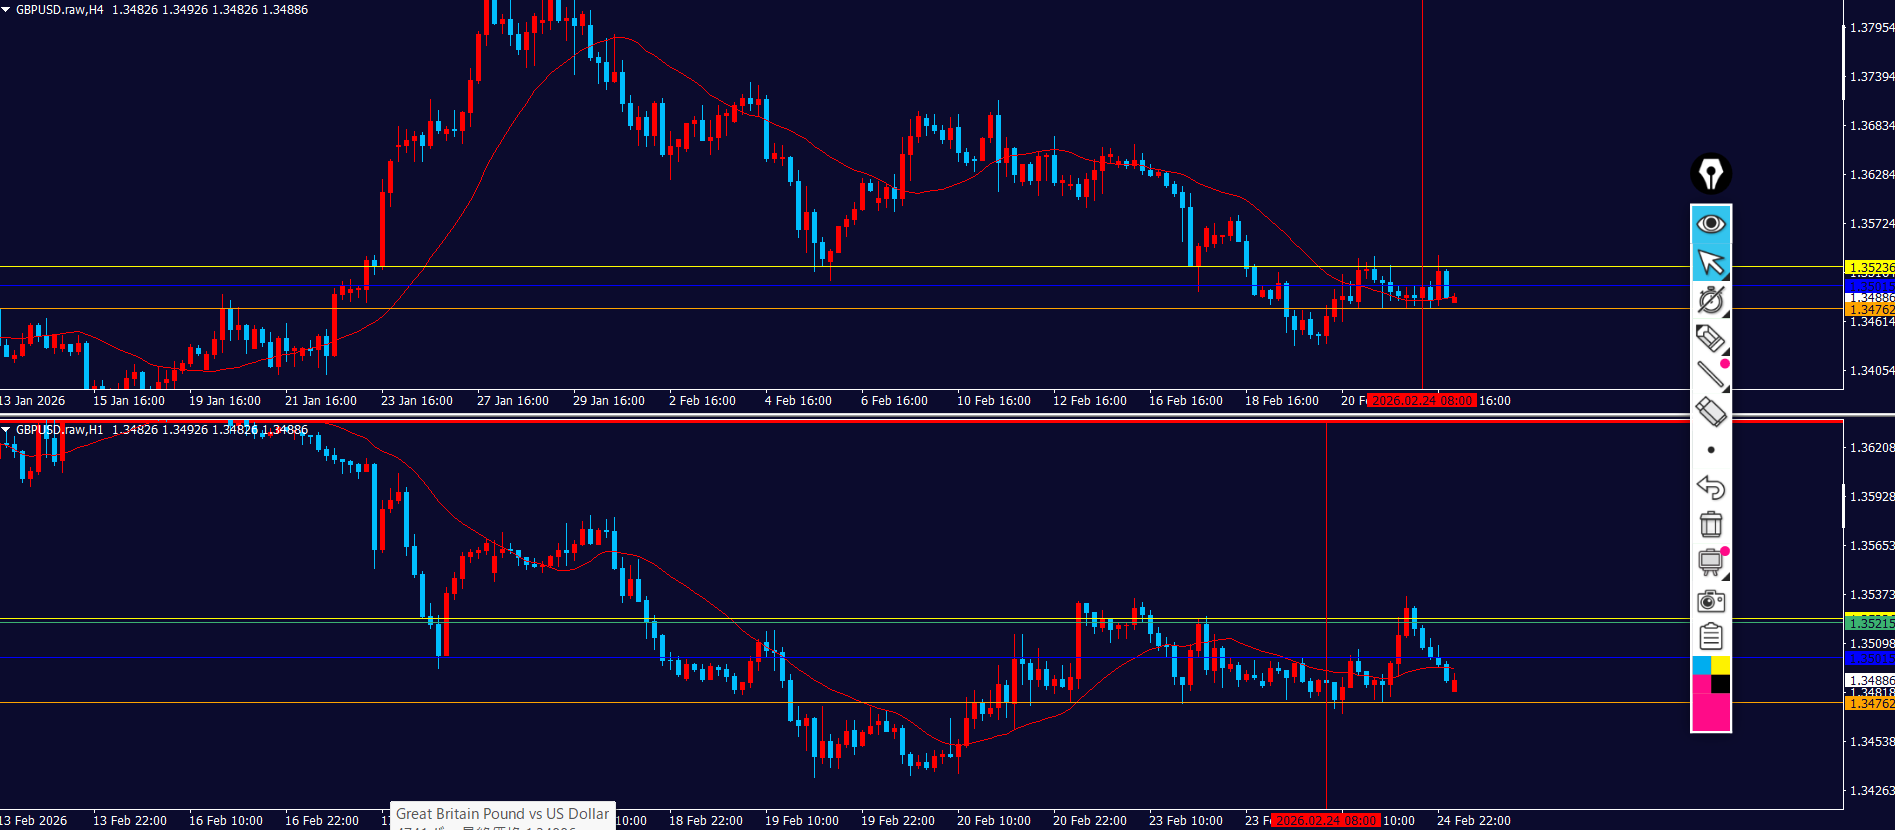Open the clipboard notes icon

click(1710, 636)
